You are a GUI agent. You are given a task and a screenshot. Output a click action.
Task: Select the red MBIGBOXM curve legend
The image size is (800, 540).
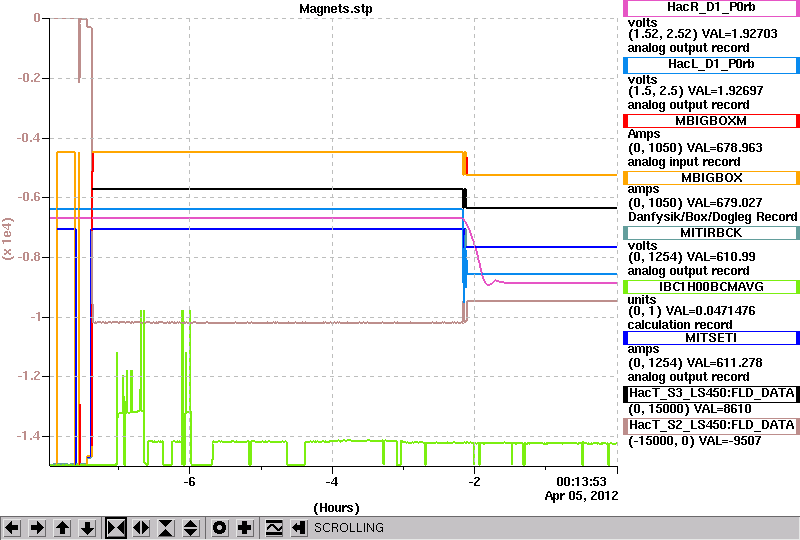711,121
